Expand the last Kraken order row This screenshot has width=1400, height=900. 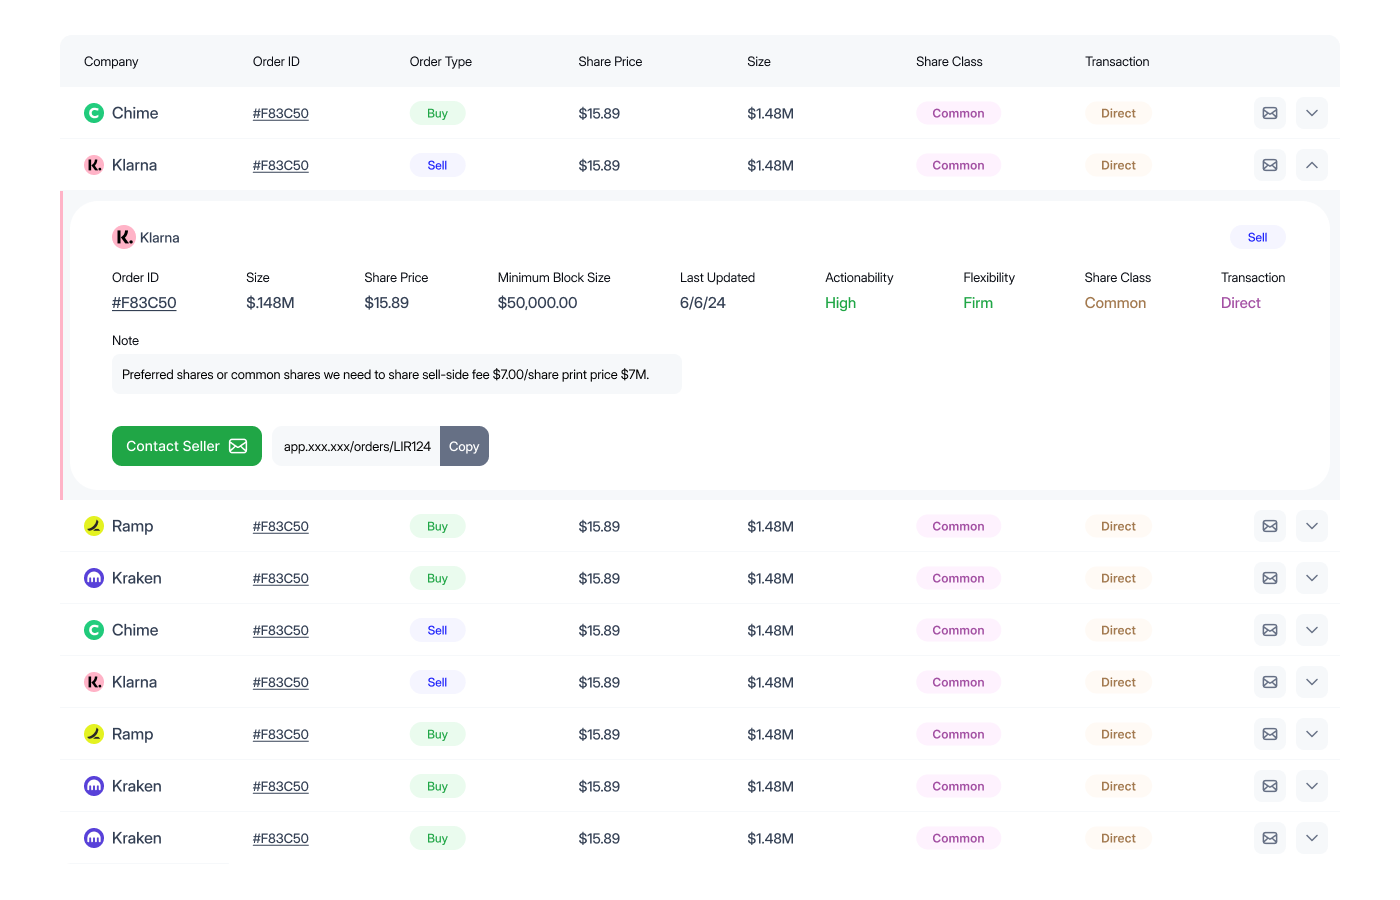pos(1312,838)
